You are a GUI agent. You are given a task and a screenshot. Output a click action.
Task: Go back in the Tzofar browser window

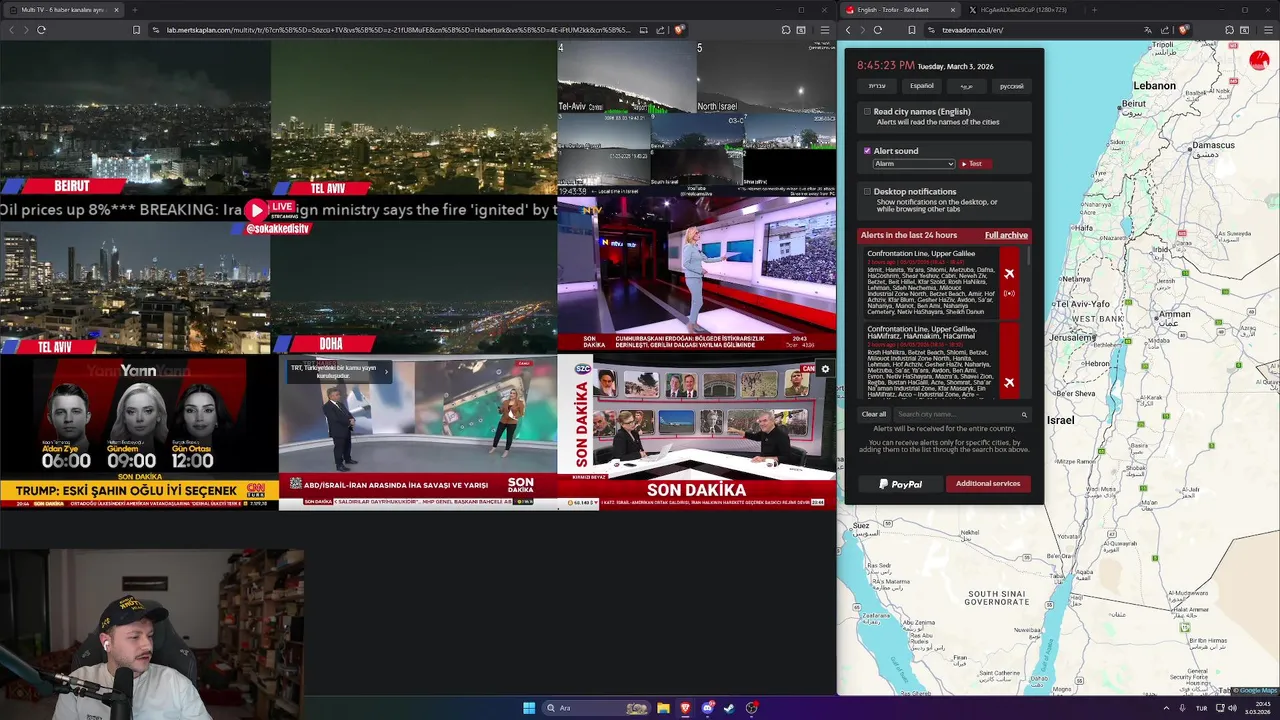click(x=848, y=30)
